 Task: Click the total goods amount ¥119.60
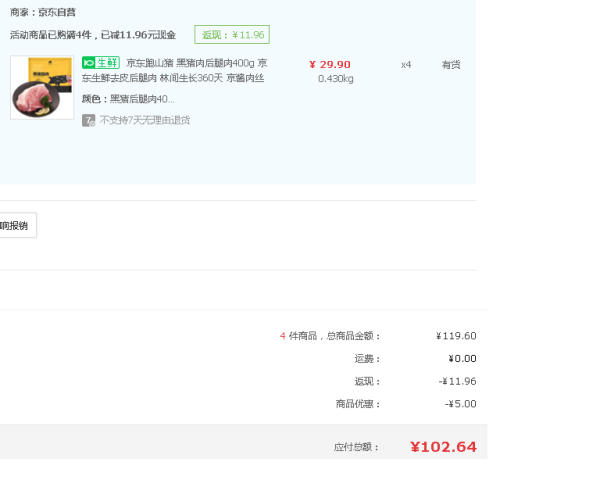tap(456, 336)
